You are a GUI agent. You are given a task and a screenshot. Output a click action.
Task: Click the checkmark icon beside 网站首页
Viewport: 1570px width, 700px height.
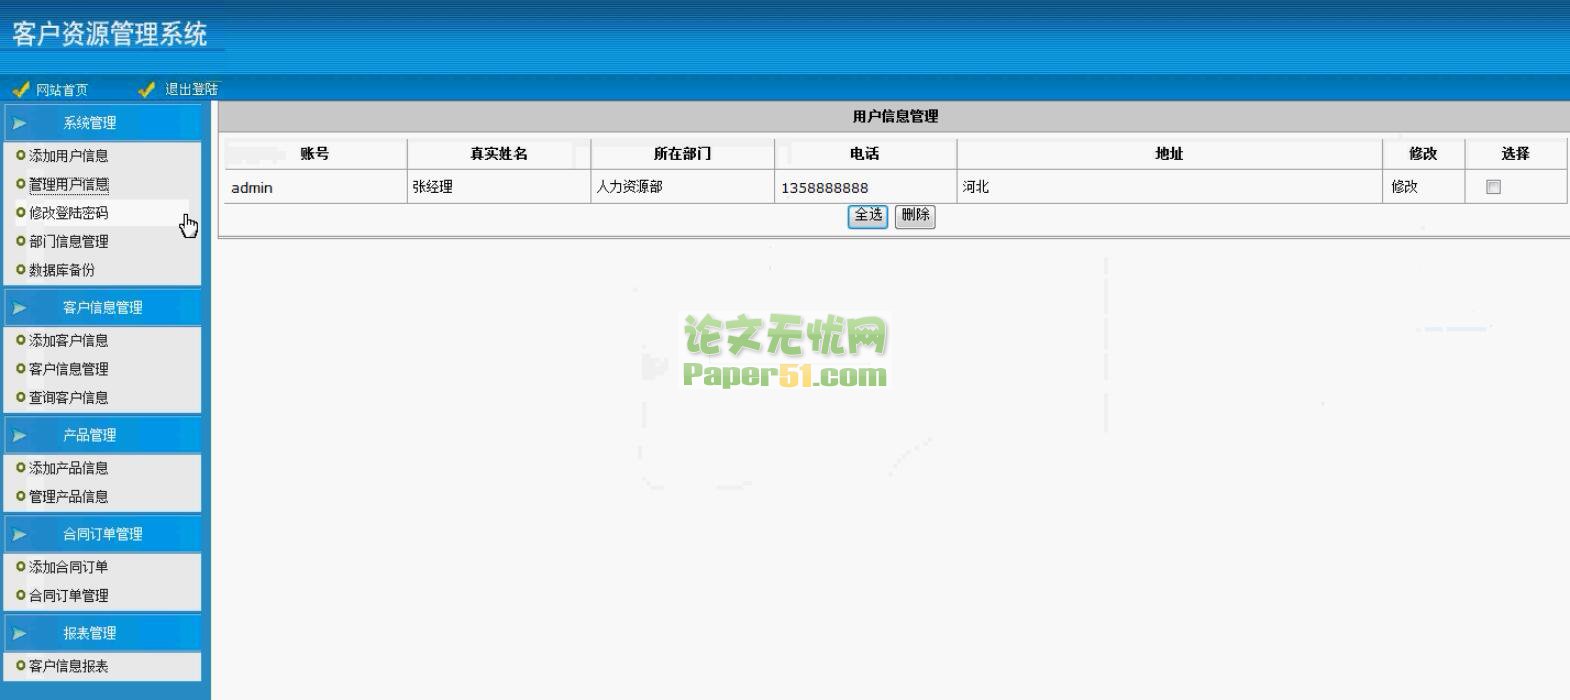point(21,89)
